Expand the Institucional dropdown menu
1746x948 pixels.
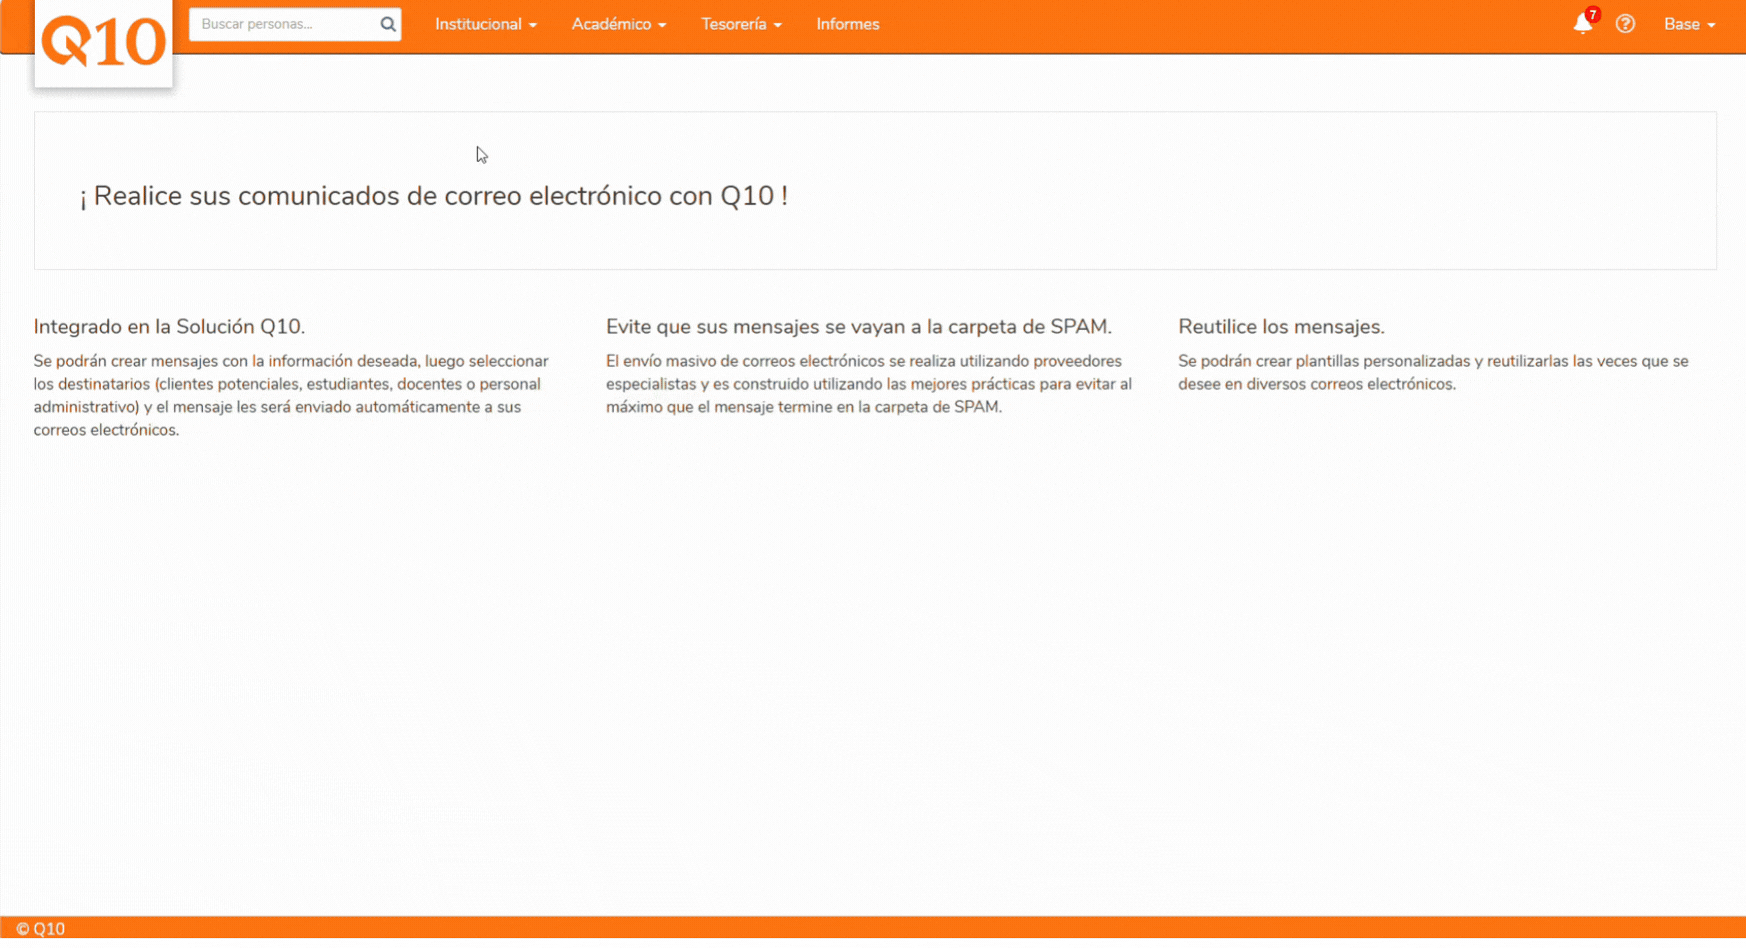pos(486,24)
